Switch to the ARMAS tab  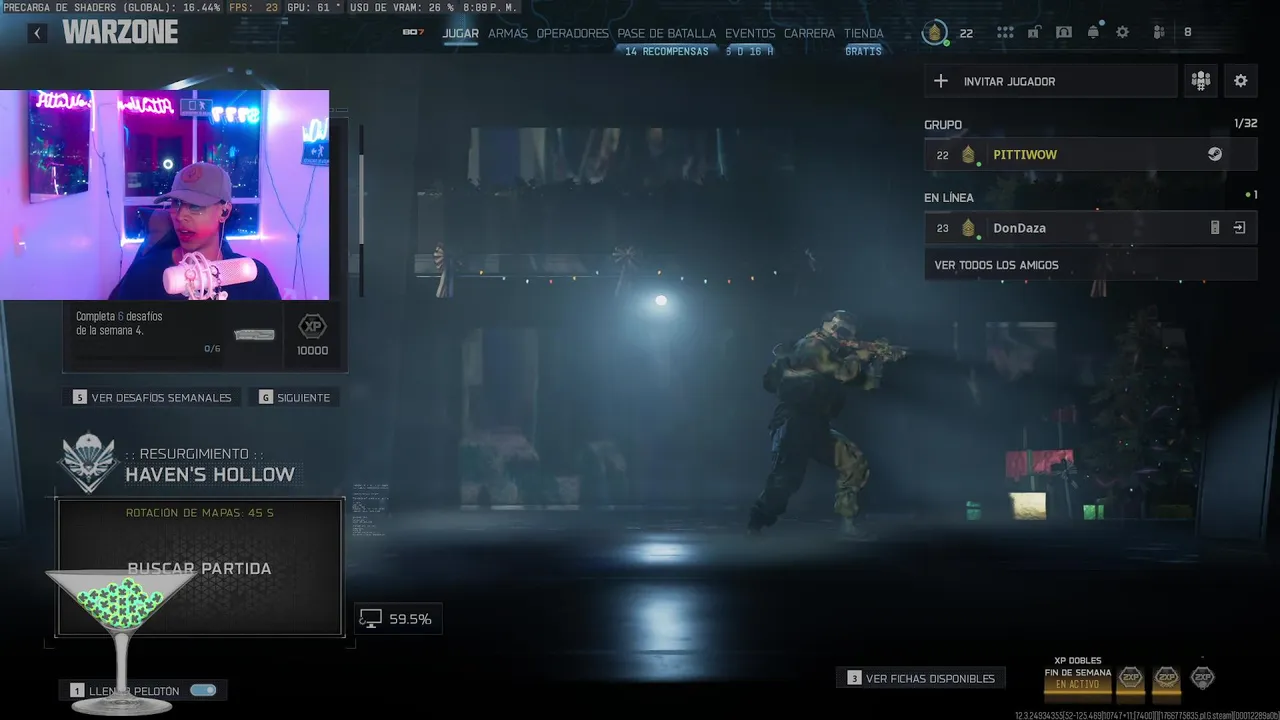click(508, 33)
